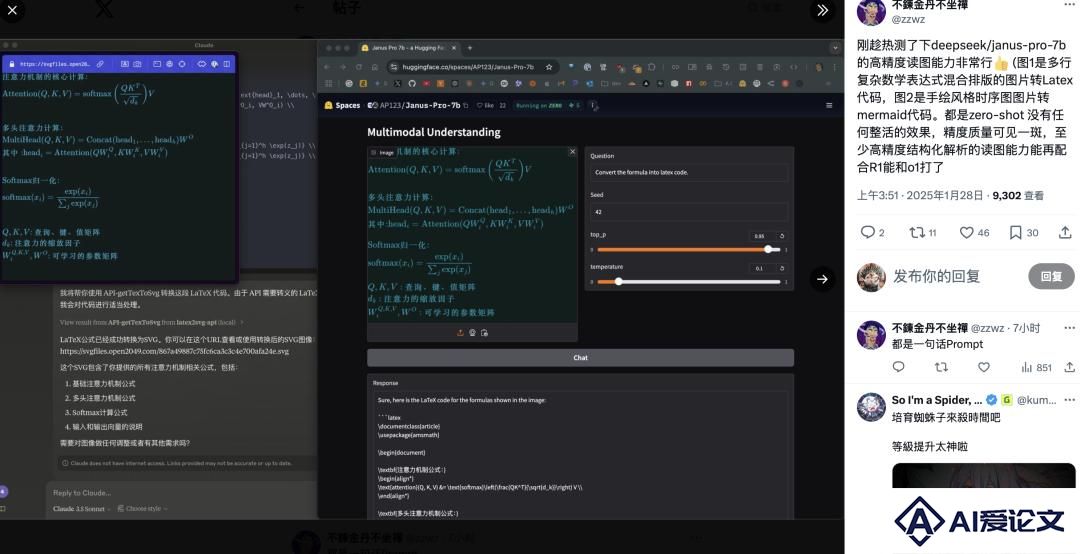Viewport: 1080px width, 554px height.
Task: Open the So I'm a Spider profile name
Action: click(937, 400)
